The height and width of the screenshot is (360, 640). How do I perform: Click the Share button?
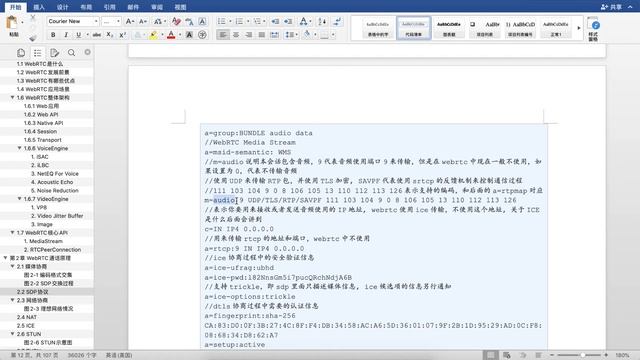pos(611,7)
